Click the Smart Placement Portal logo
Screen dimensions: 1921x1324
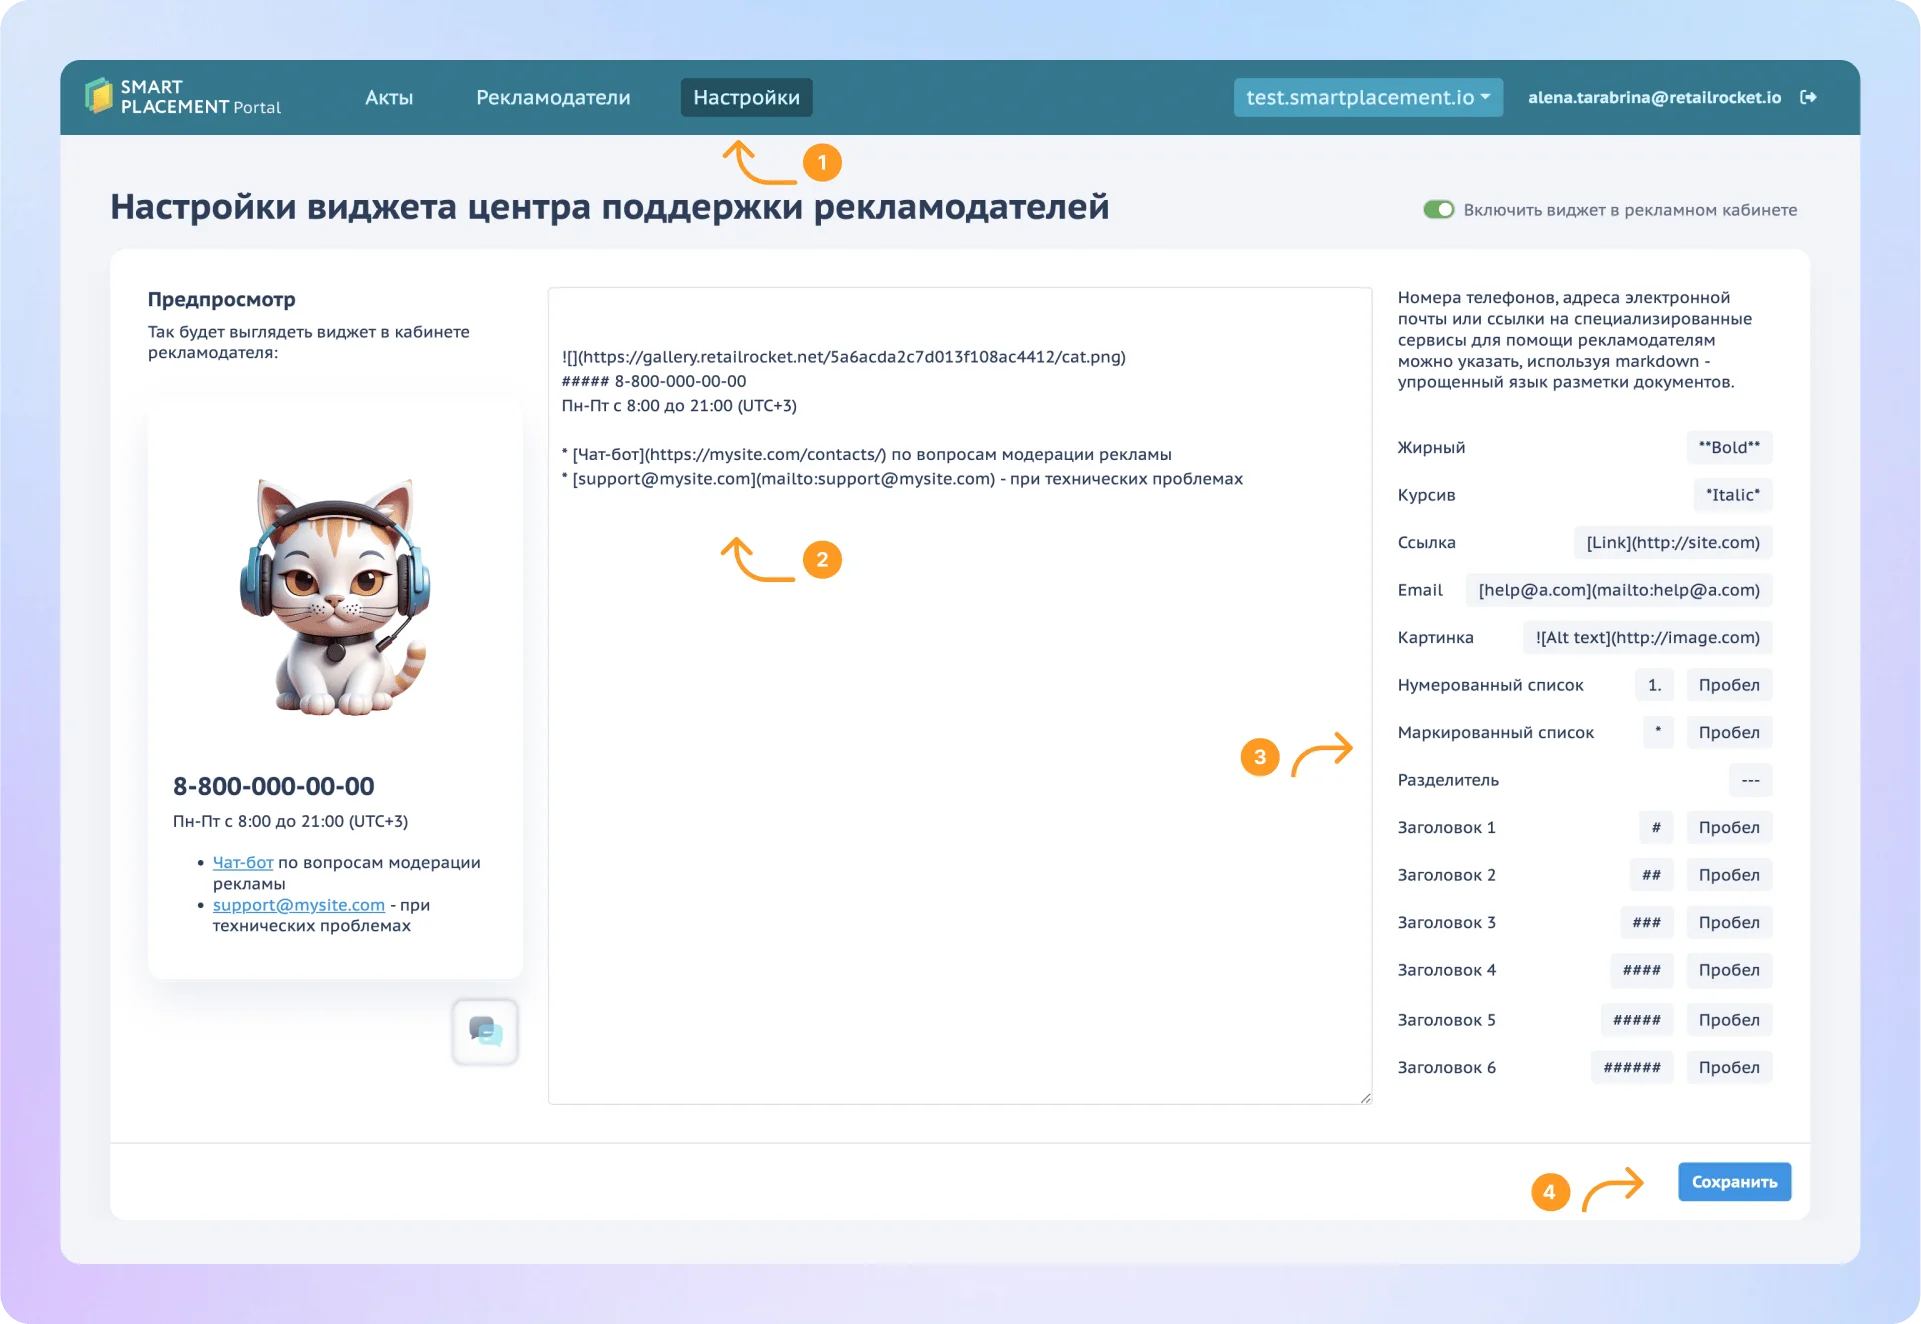tap(183, 97)
